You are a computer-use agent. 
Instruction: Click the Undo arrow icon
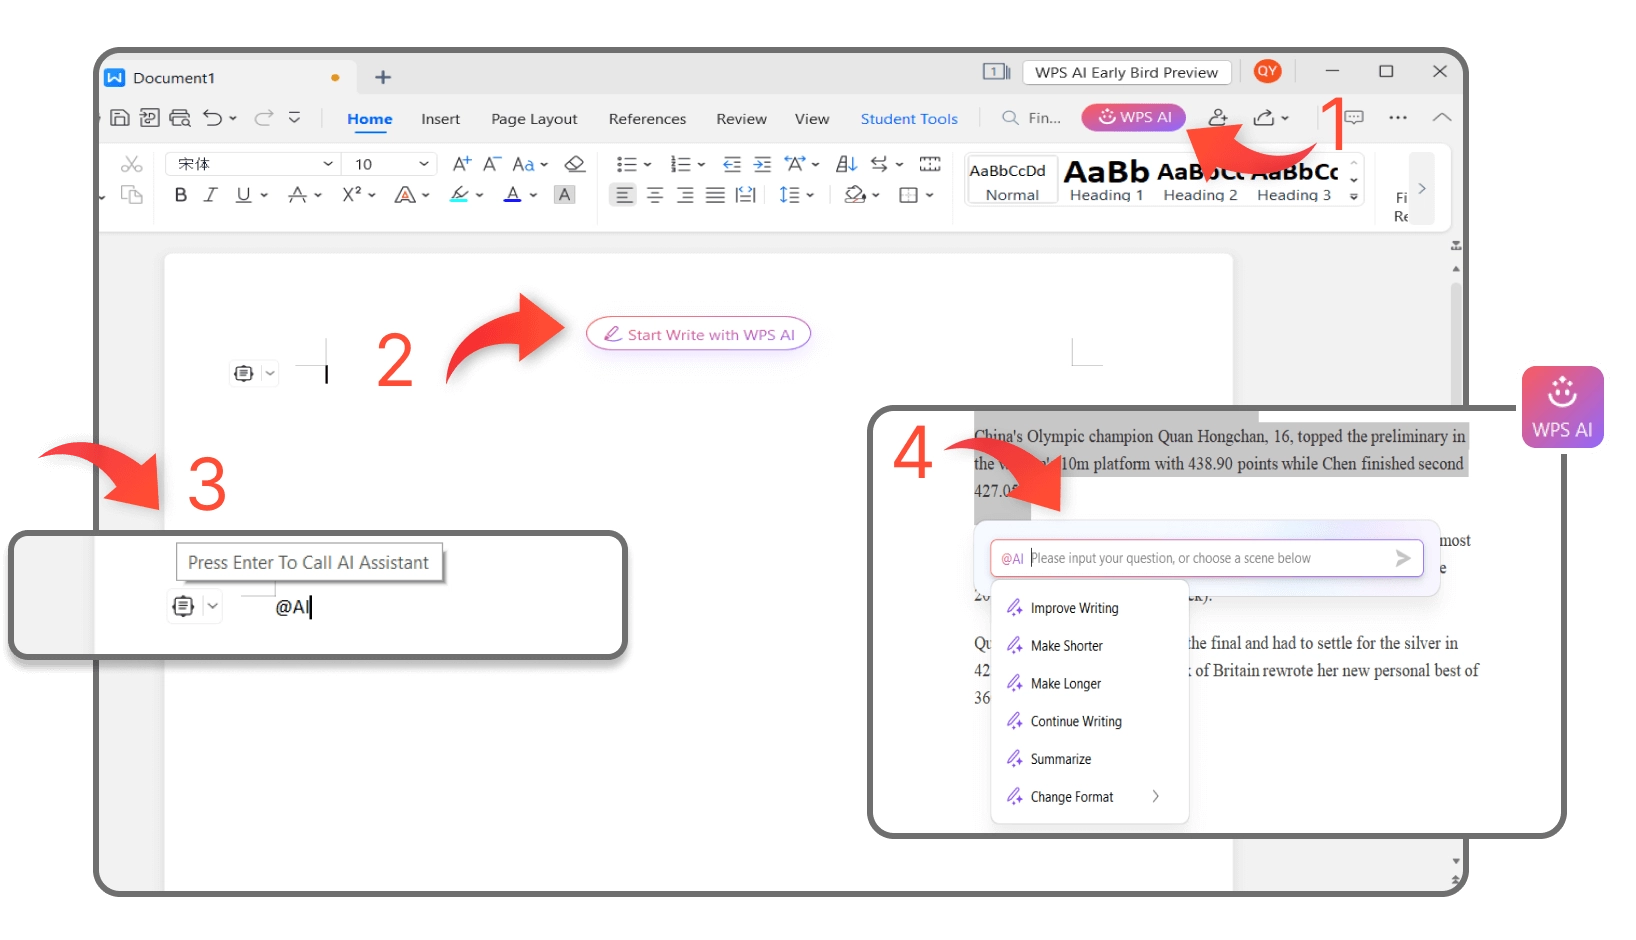213,118
